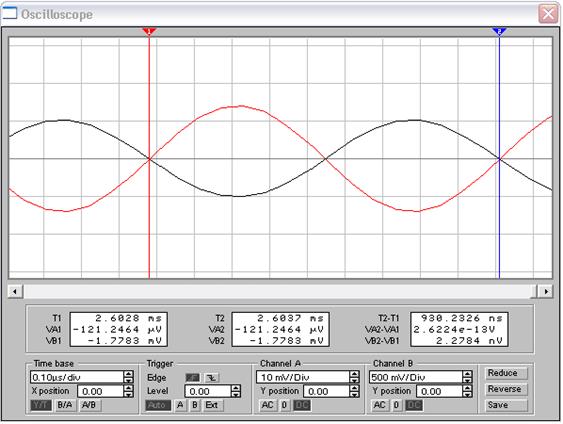Increase Channel B Y position
This screenshot has width=563, height=424.
[x=467, y=388]
